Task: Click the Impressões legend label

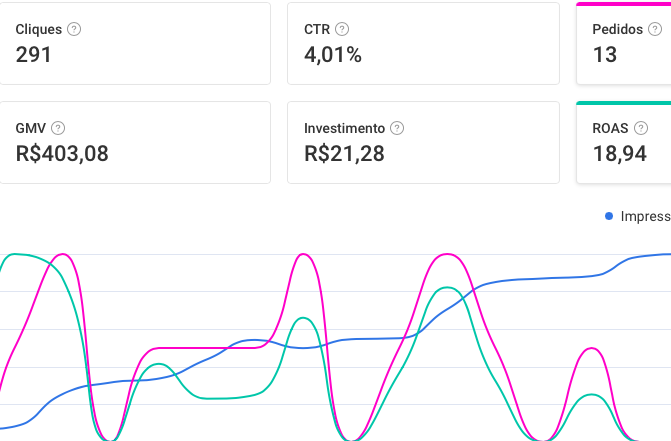Action: tap(645, 216)
